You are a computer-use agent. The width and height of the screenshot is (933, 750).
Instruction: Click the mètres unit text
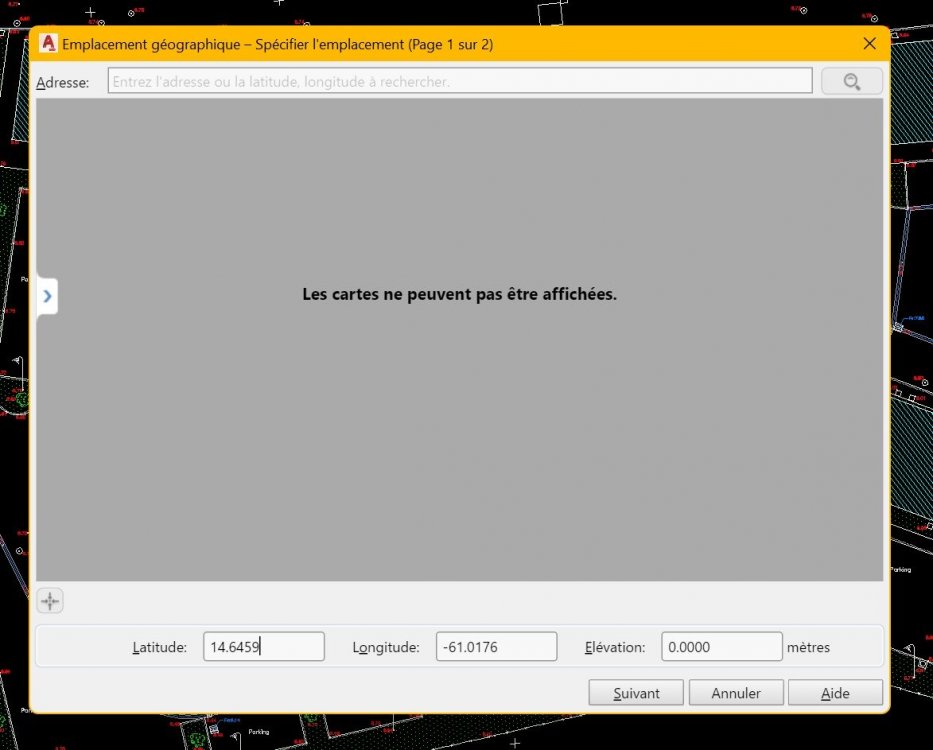808,647
